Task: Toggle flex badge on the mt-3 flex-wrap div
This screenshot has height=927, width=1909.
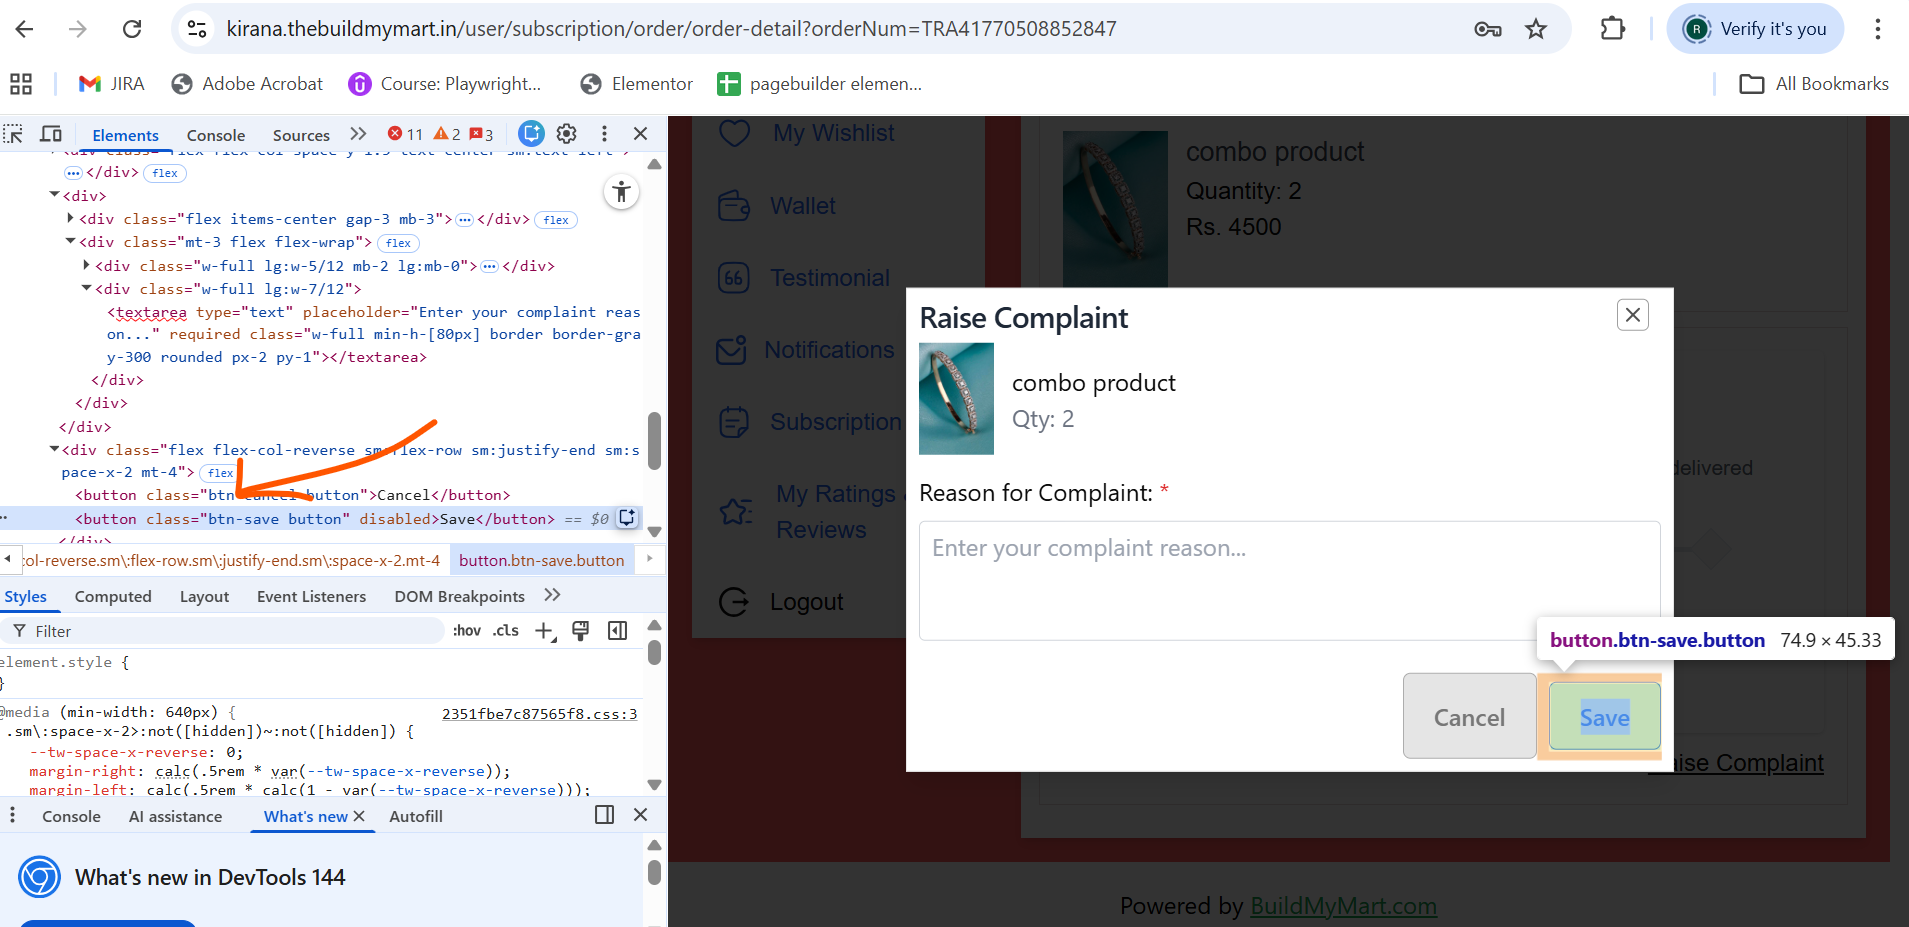Action: click(x=398, y=243)
